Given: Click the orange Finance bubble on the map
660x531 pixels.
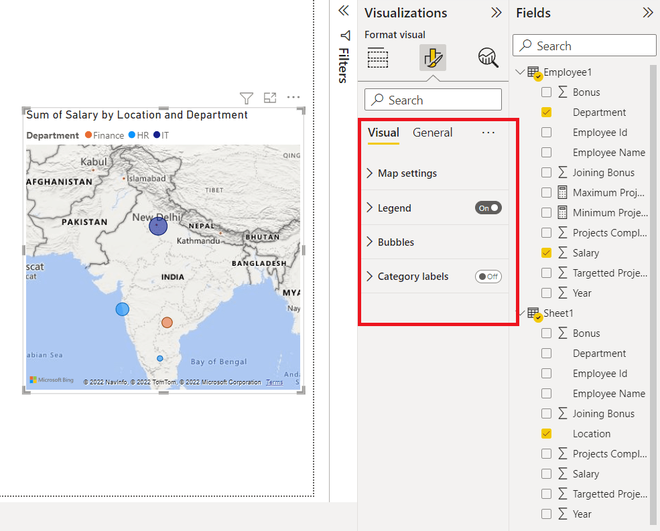Looking at the screenshot, I should pos(167,323).
